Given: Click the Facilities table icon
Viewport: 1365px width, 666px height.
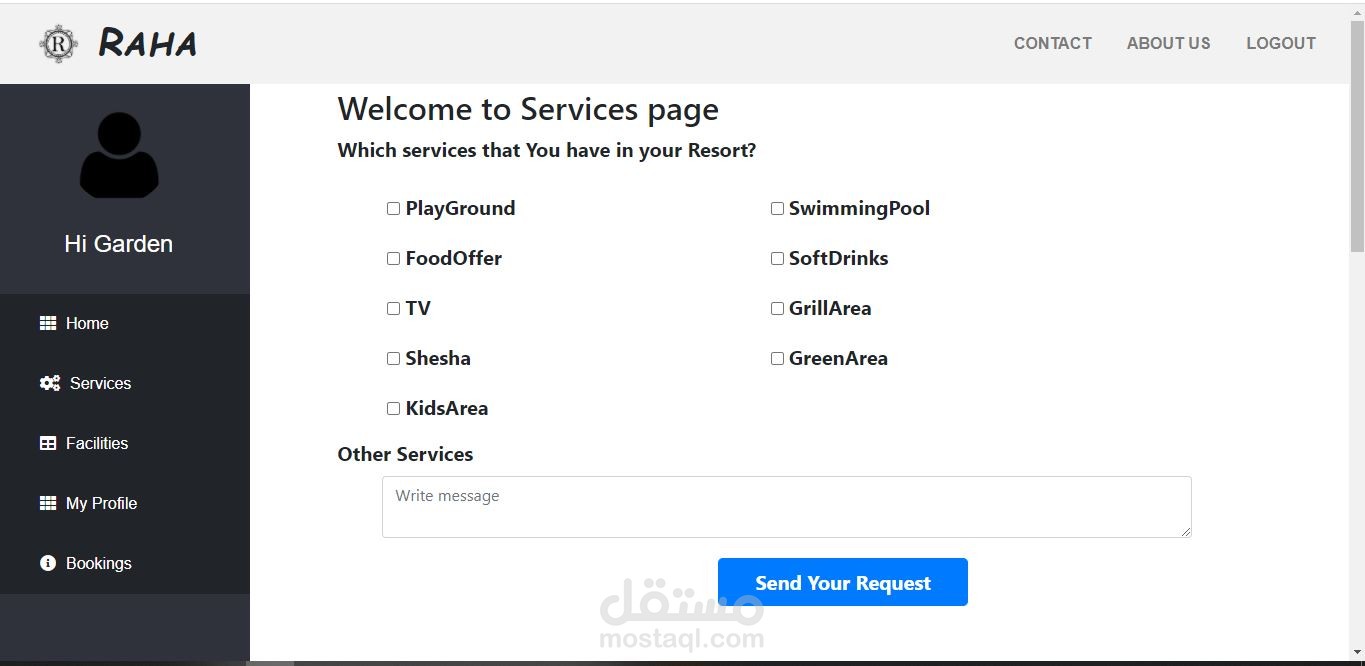Looking at the screenshot, I should pyautogui.click(x=48, y=443).
